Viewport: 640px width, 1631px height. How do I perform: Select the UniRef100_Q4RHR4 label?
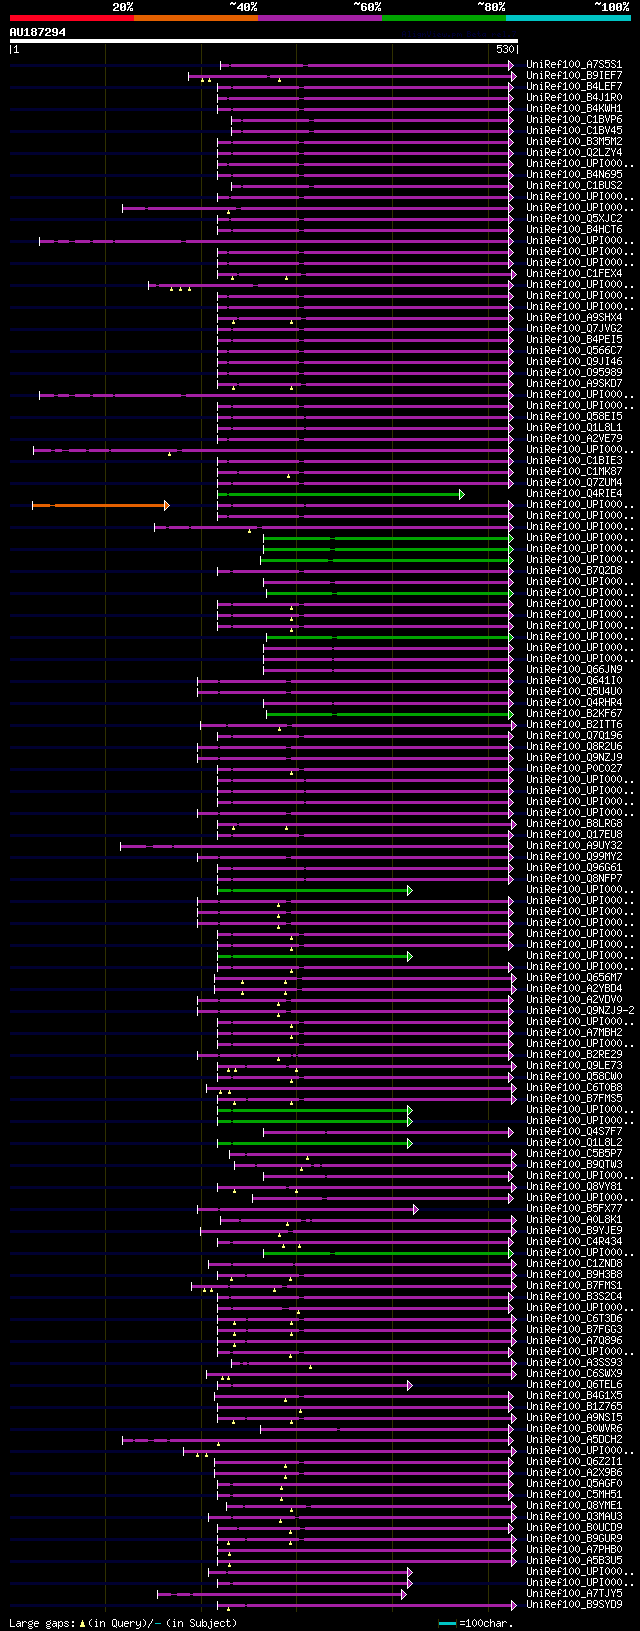click(x=574, y=703)
